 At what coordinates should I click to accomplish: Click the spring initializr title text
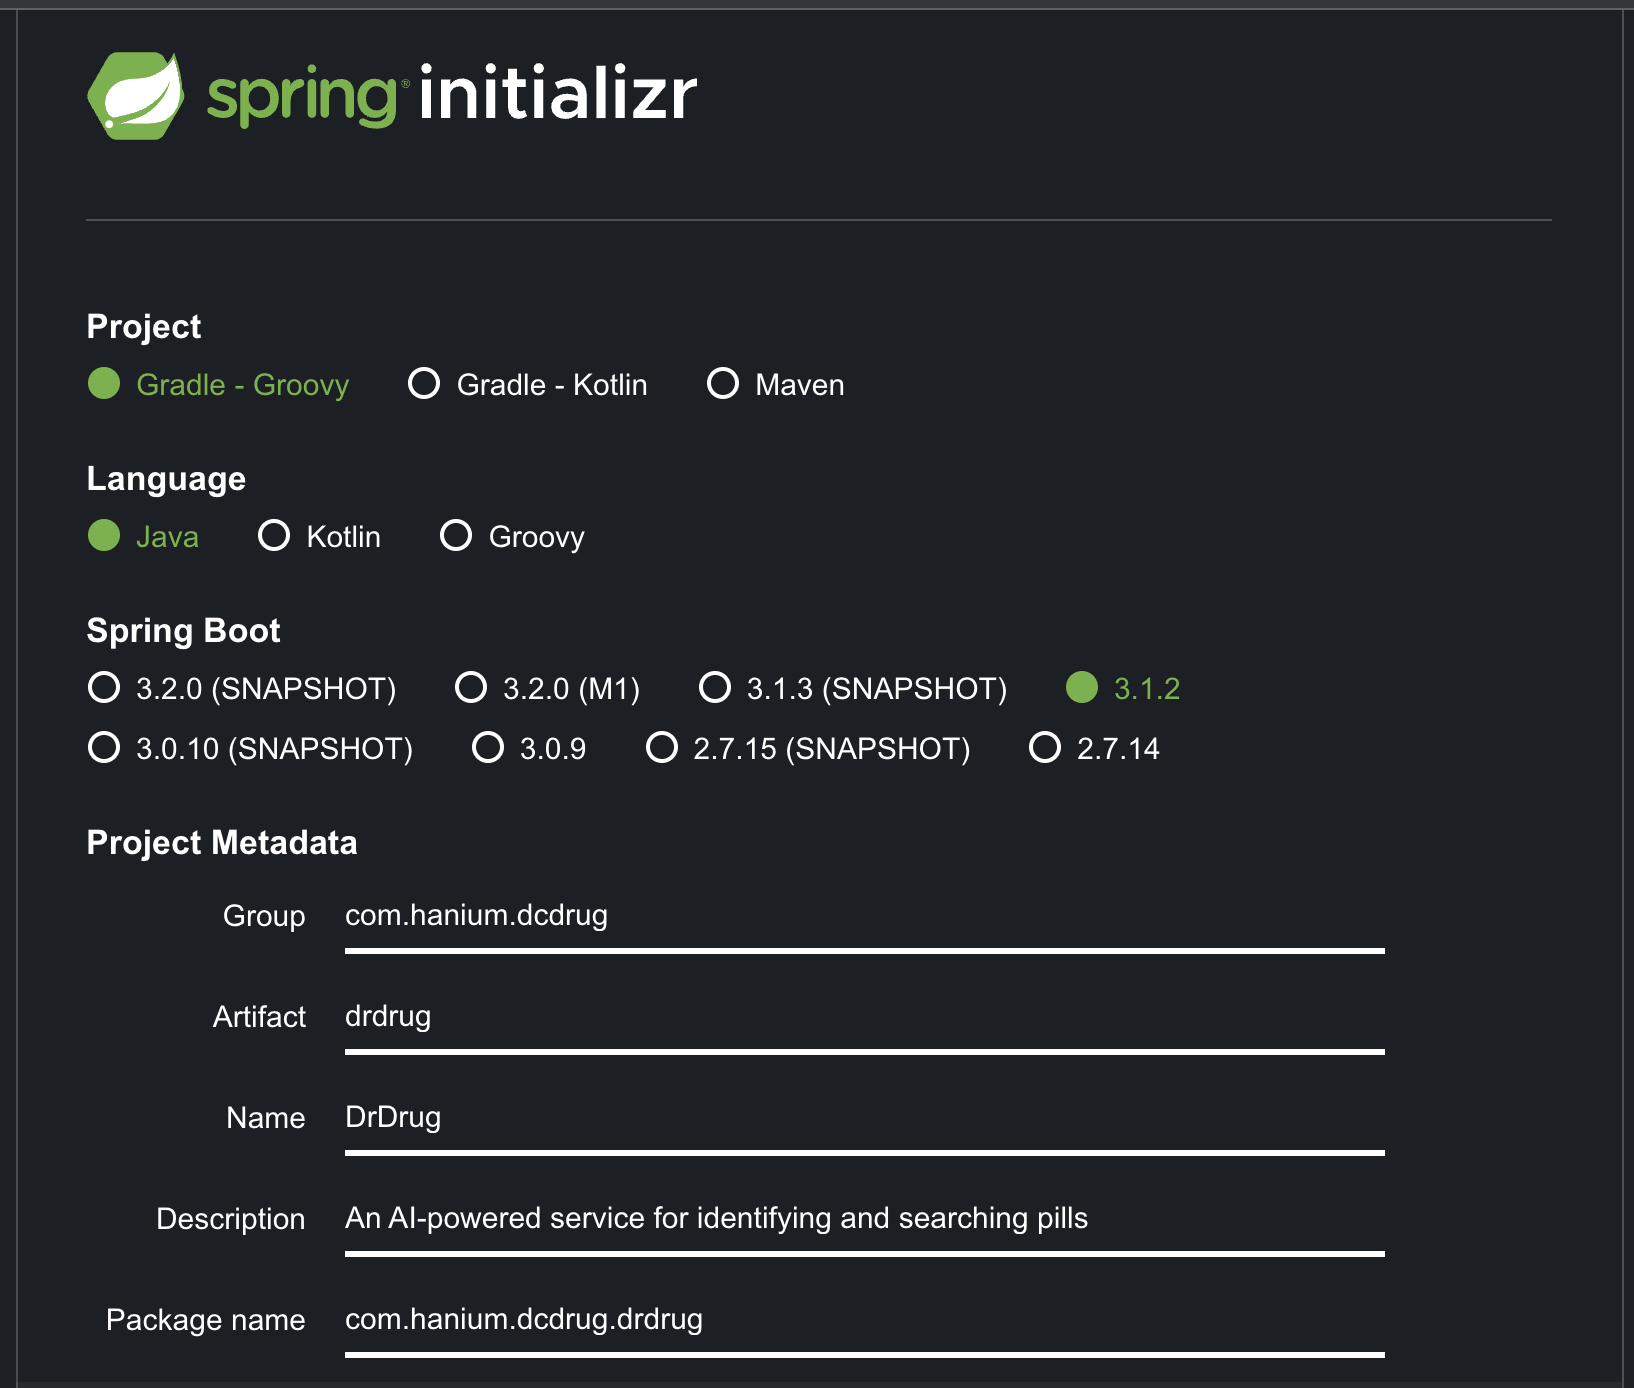452,95
